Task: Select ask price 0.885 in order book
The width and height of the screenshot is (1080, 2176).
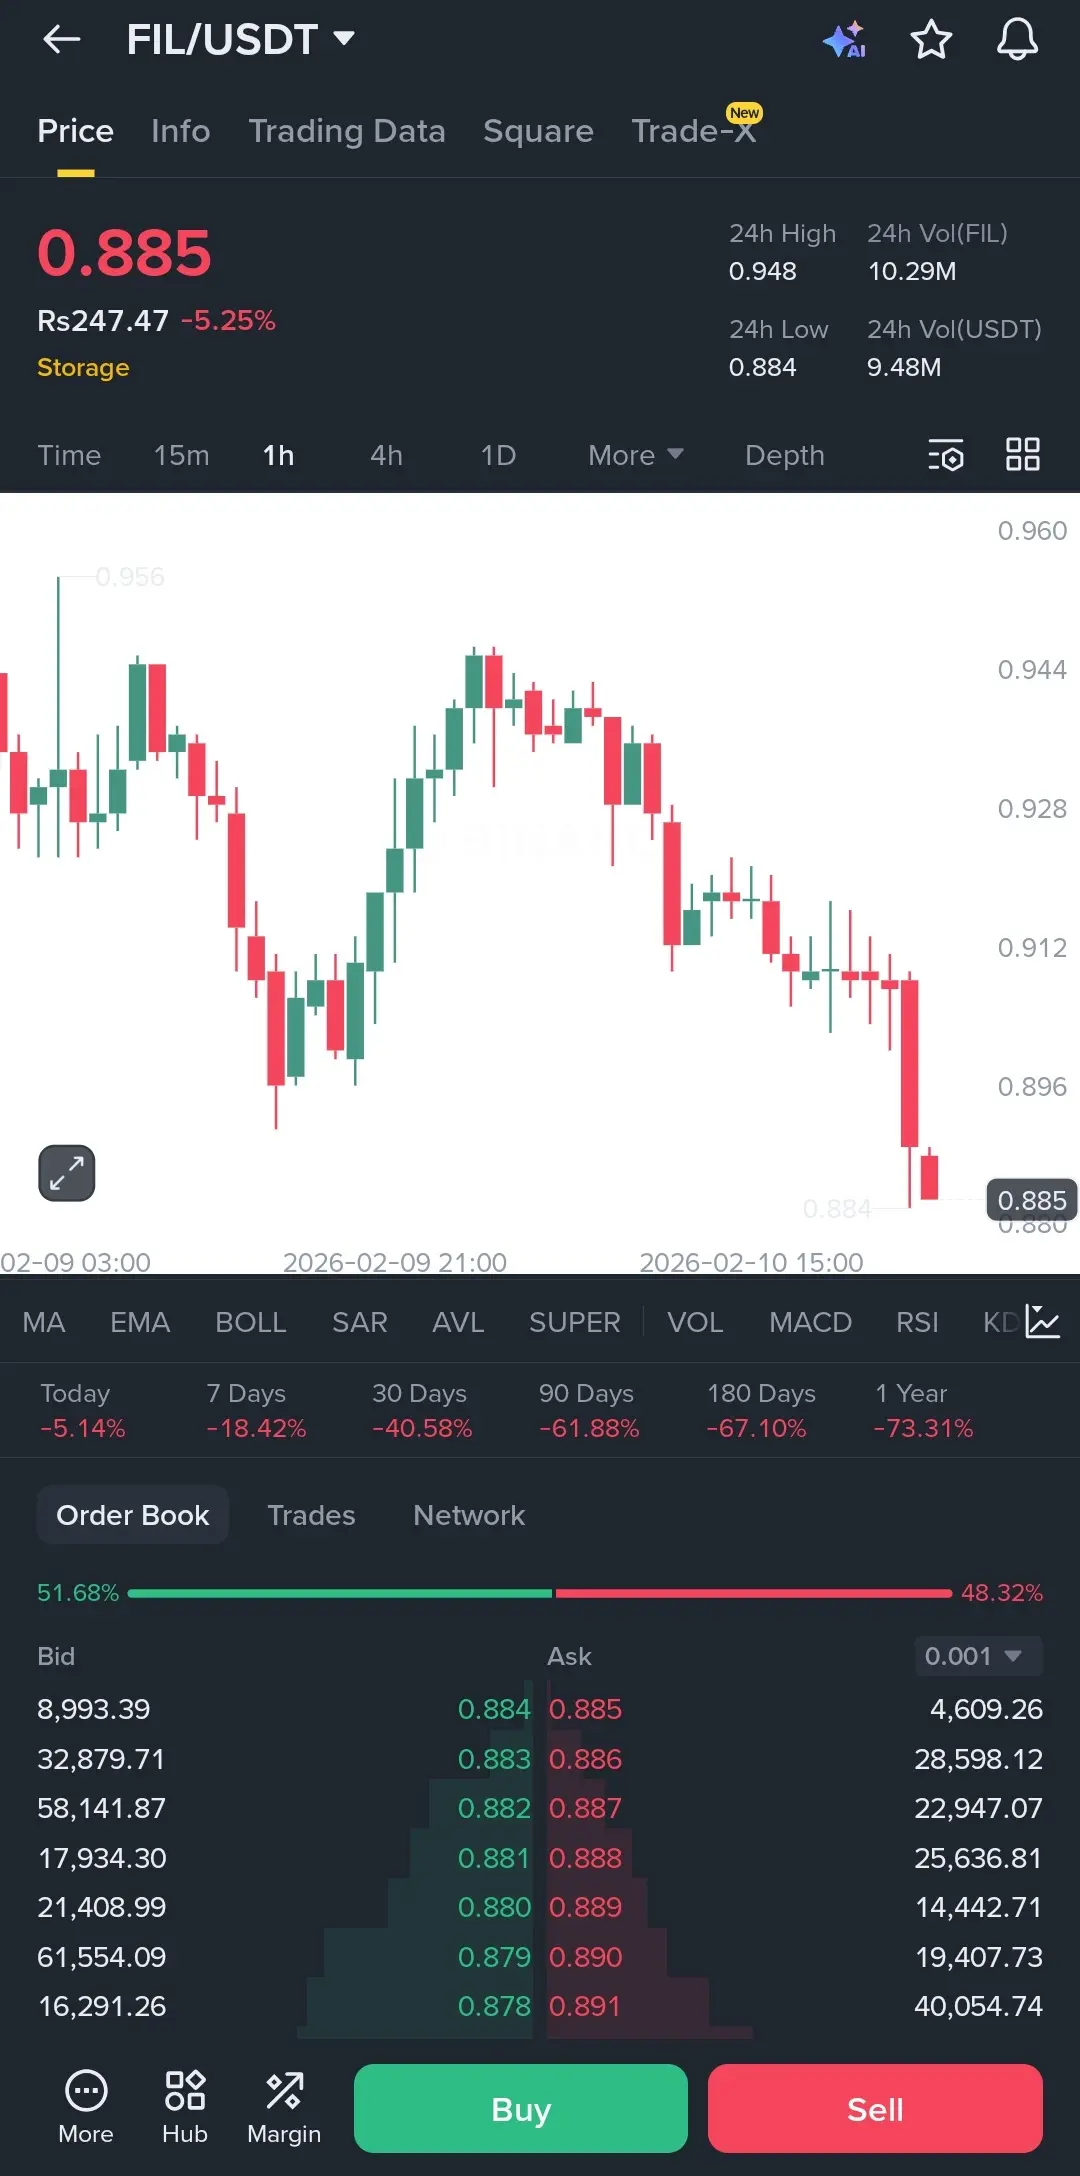Action: (585, 1709)
